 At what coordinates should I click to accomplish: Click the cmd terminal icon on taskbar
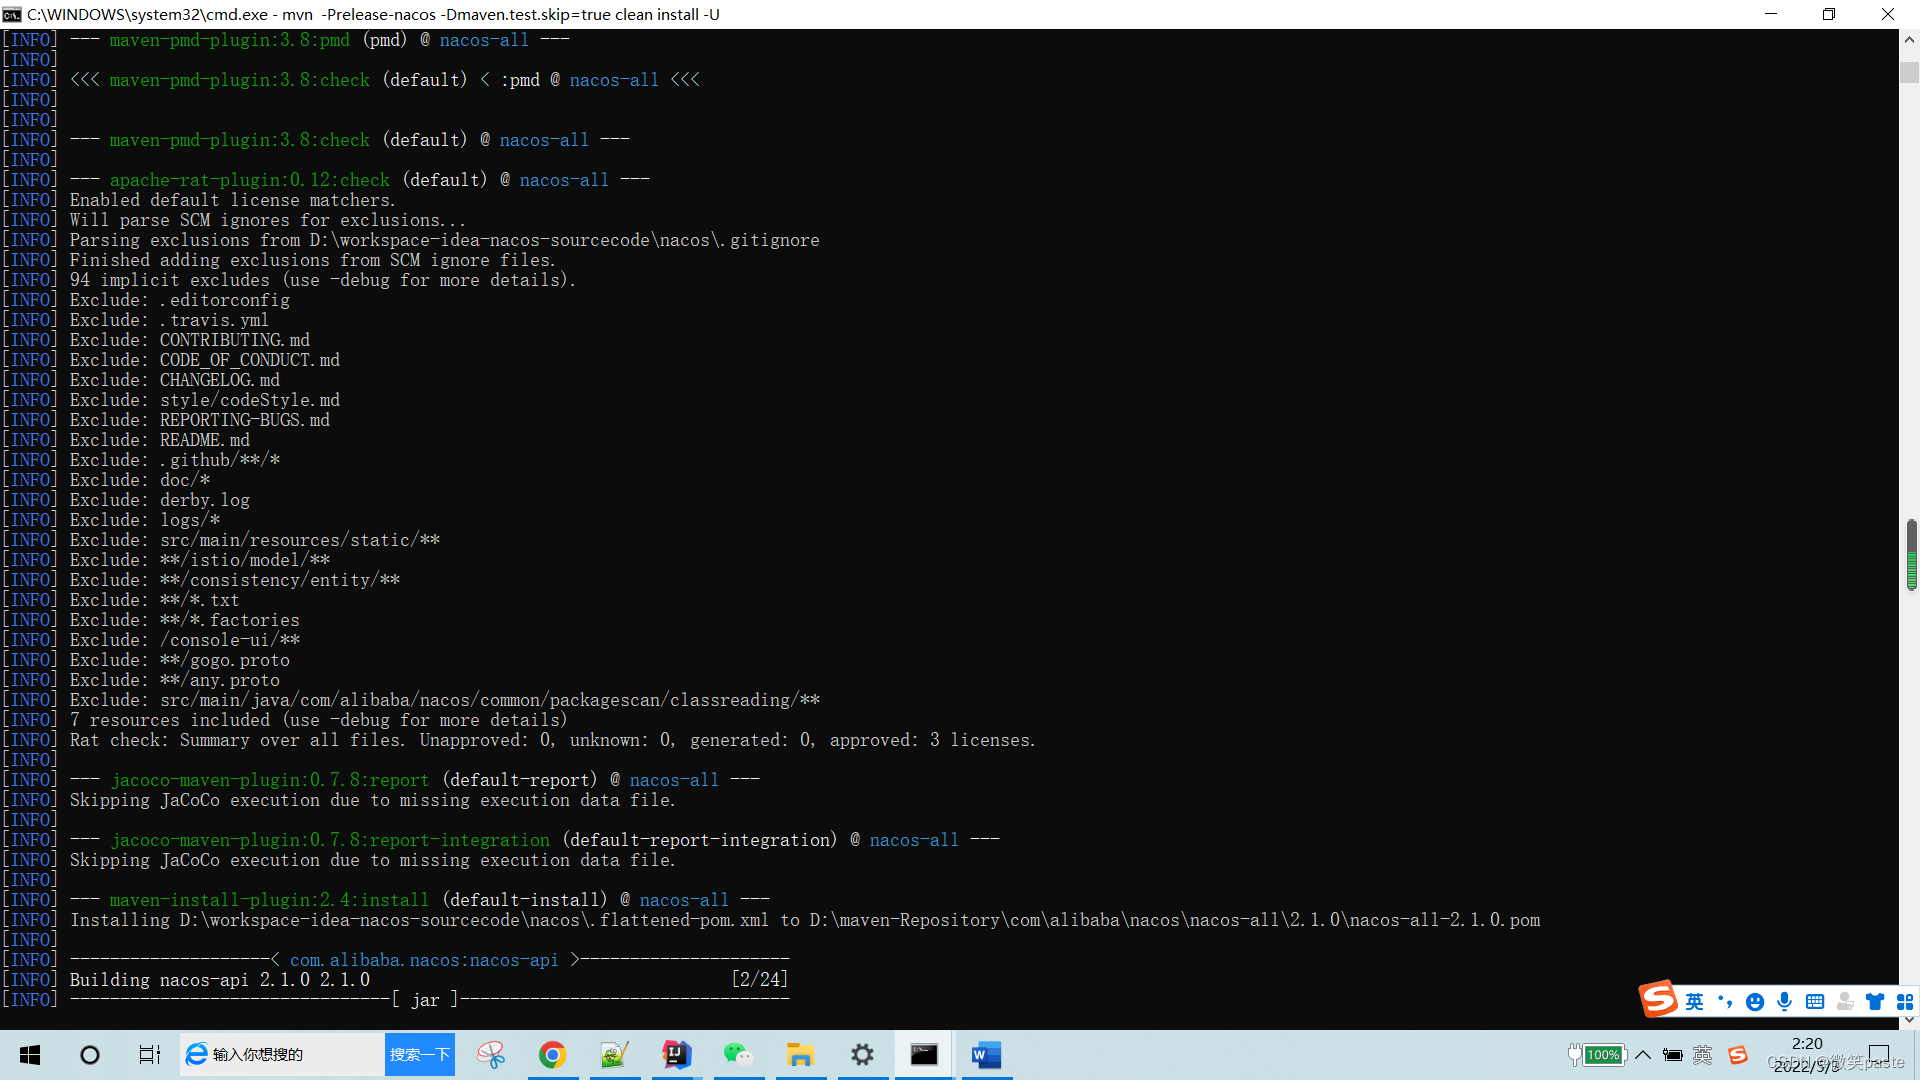point(924,1055)
